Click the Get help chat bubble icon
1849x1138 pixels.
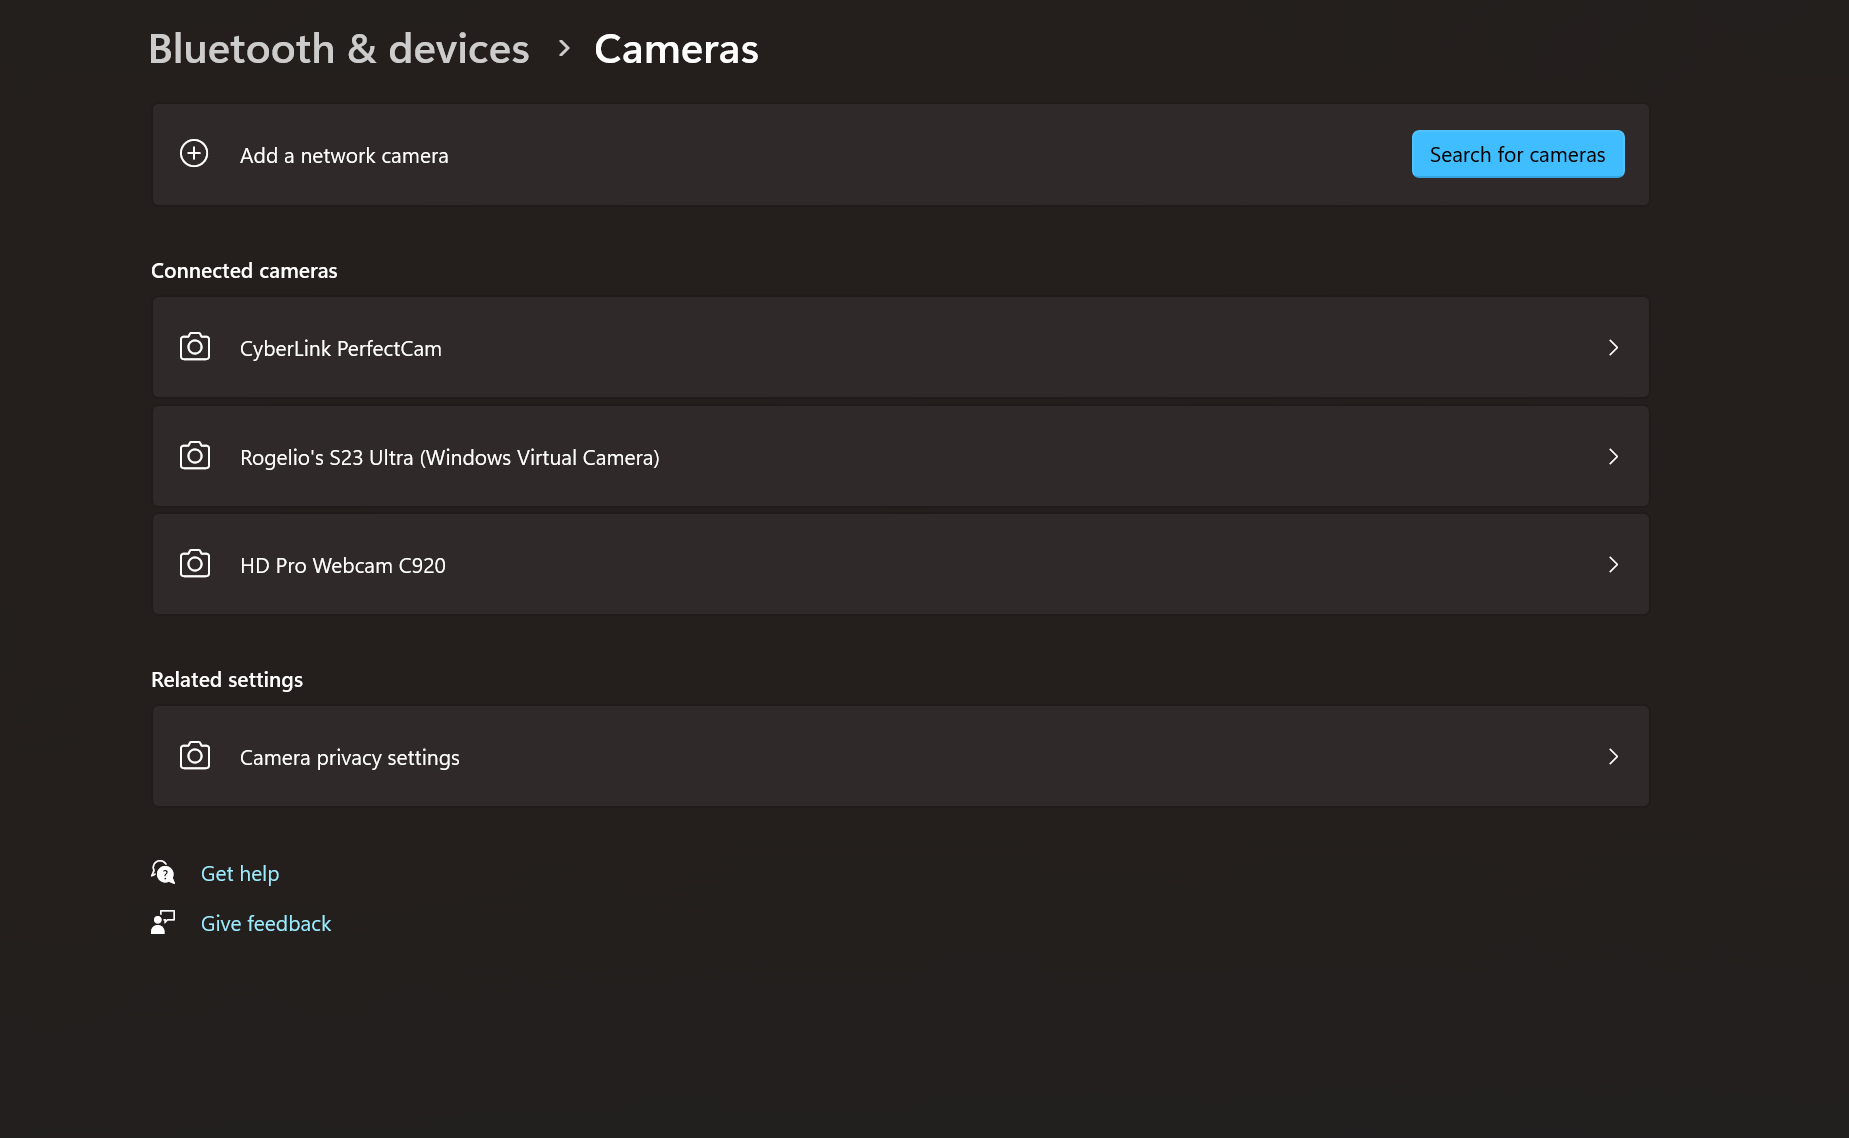pos(163,872)
